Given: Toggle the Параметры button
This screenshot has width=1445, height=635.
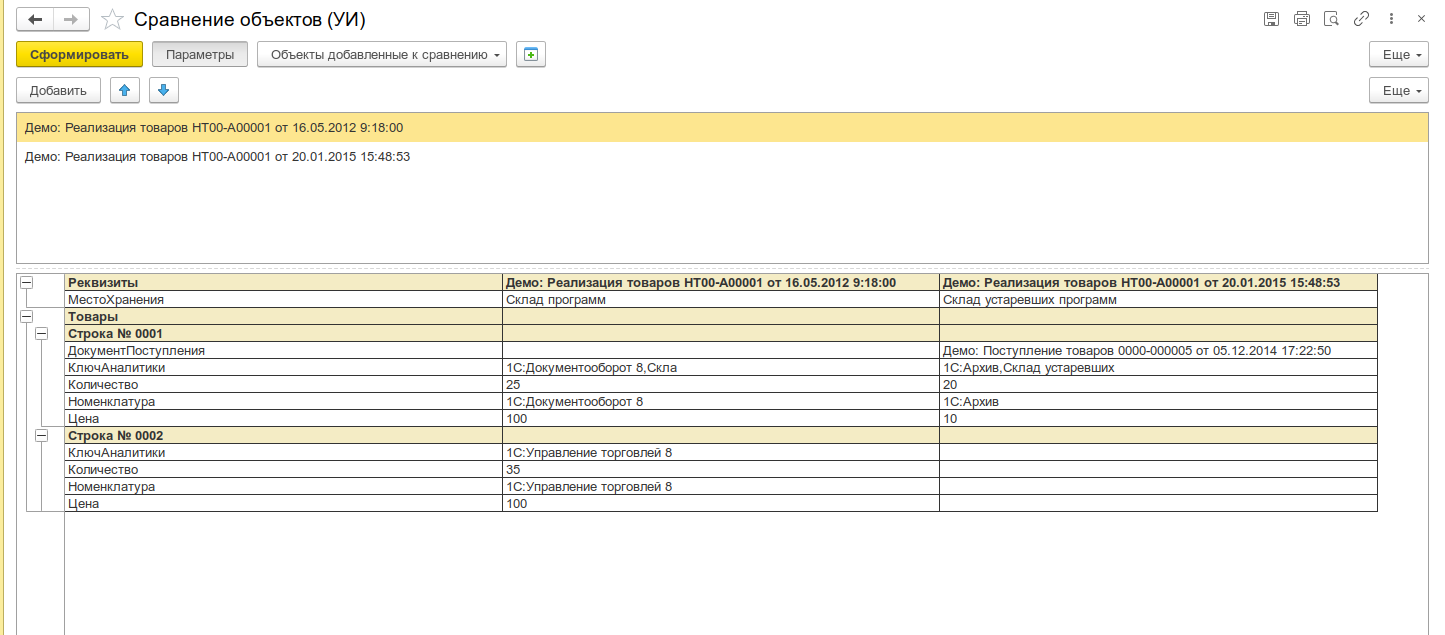Looking at the screenshot, I should click(x=200, y=54).
